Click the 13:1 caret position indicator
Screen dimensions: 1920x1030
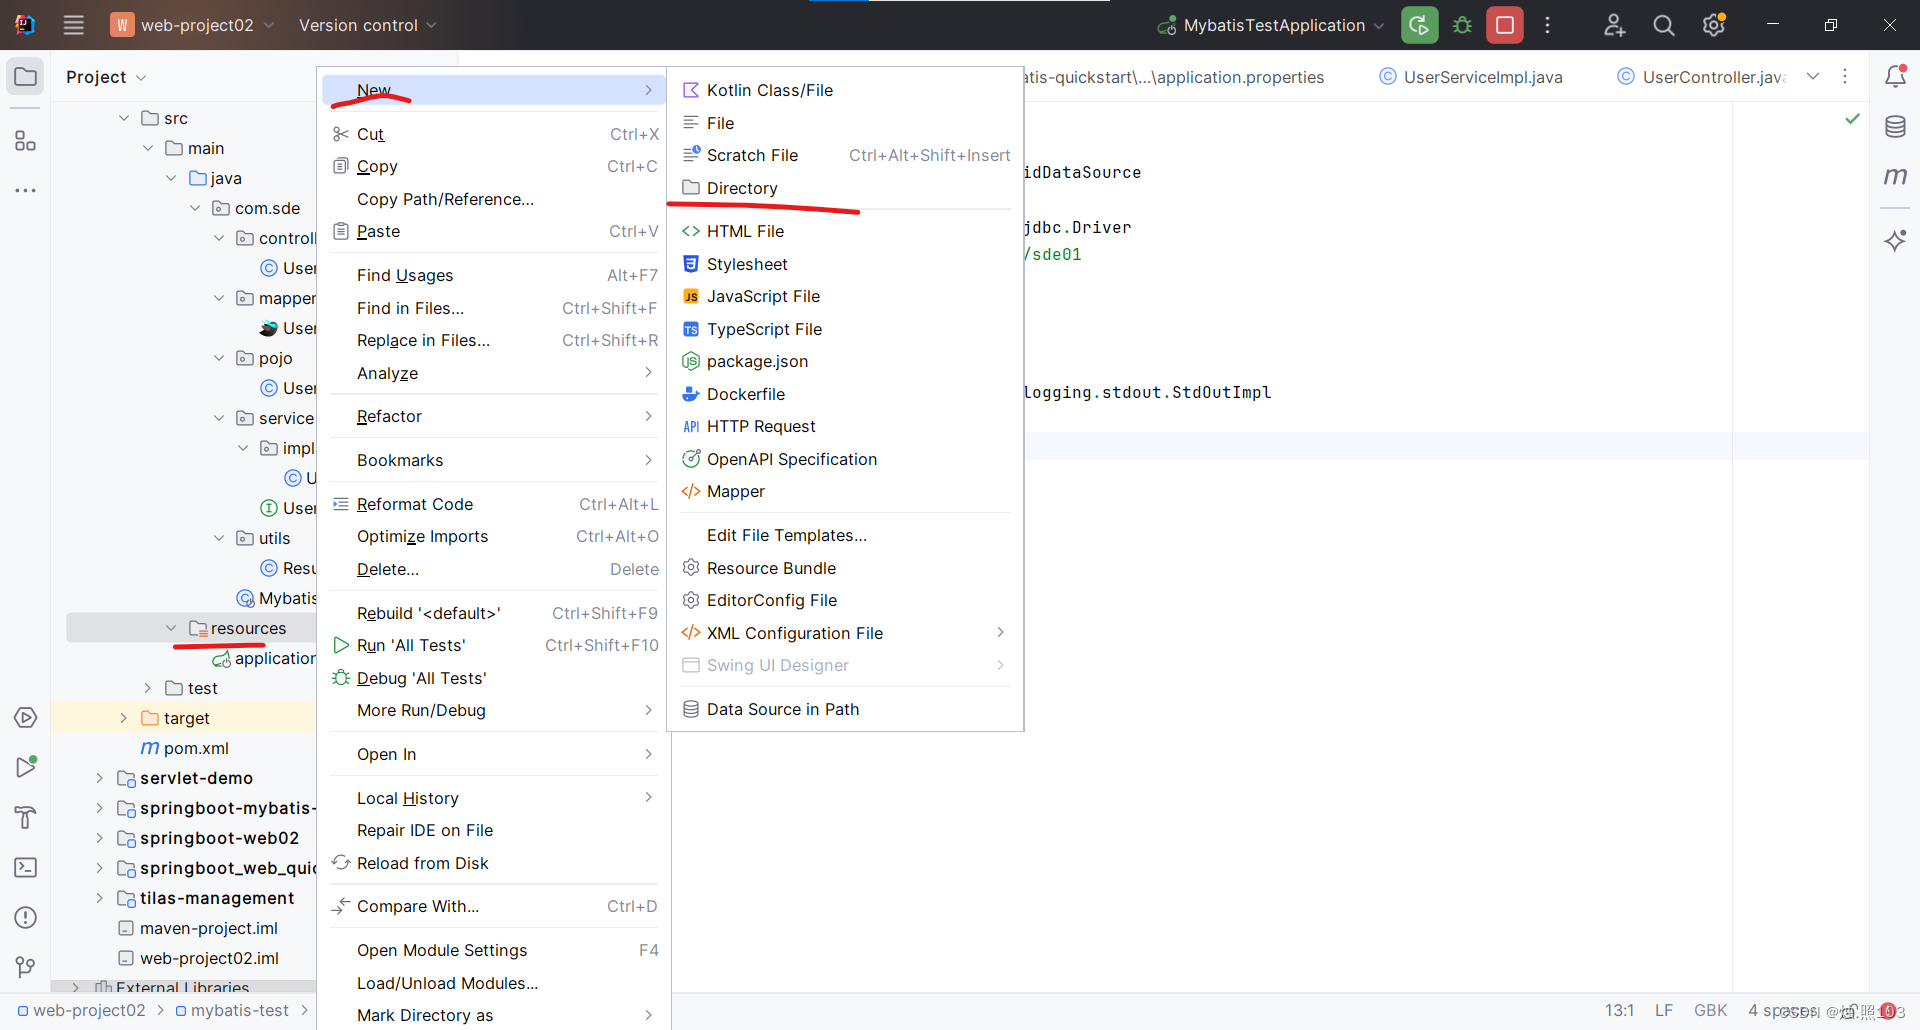point(1619,1010)
